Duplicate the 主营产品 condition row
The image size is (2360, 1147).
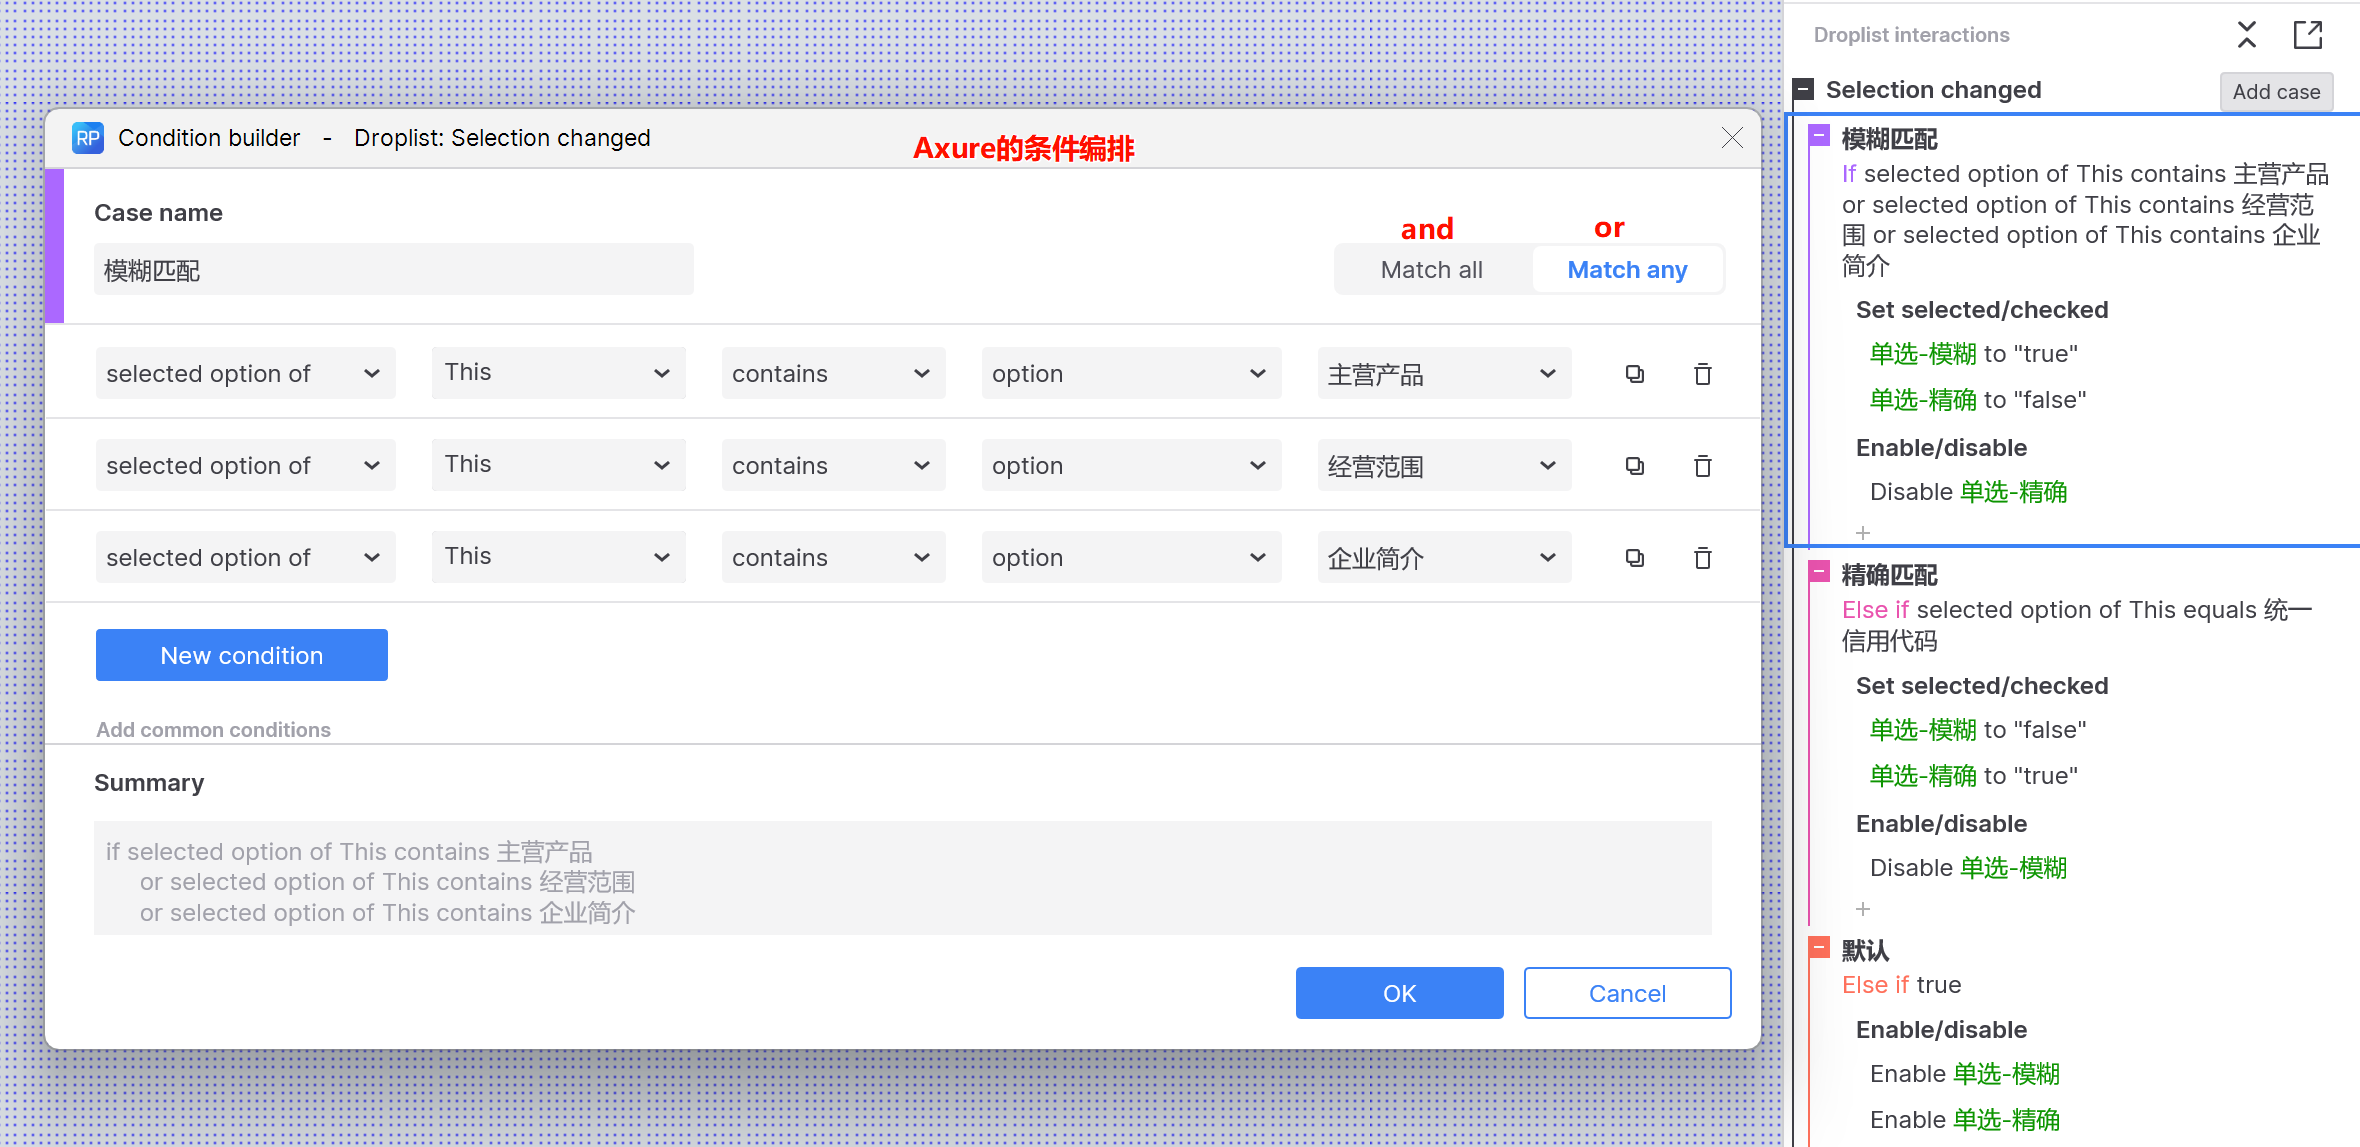1635,374
